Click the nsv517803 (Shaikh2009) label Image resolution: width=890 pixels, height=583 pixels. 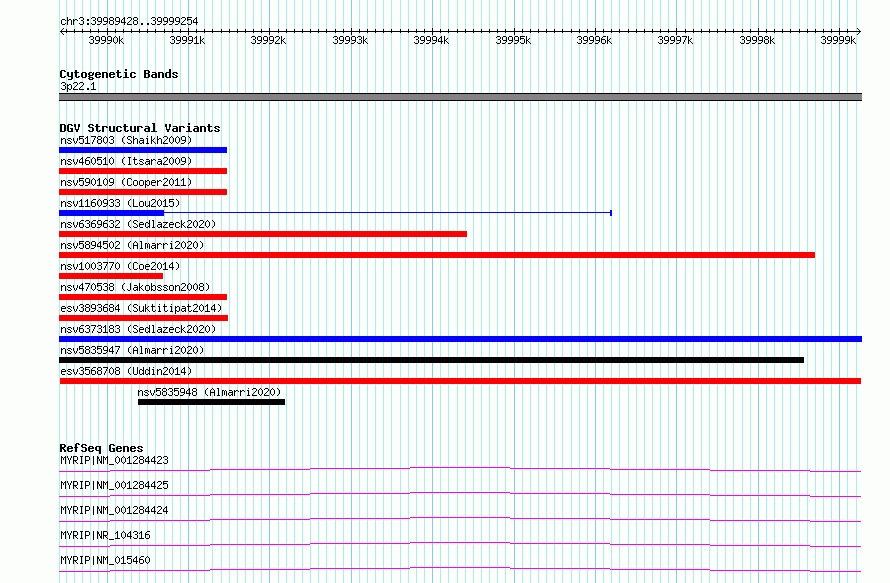(x=126, y=140)
